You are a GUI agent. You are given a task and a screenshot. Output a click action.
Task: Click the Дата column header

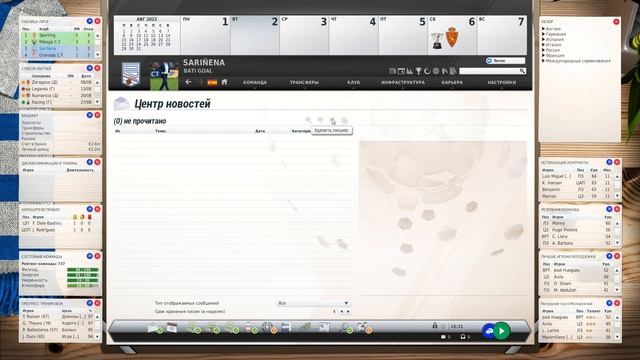tap(260, 131)
